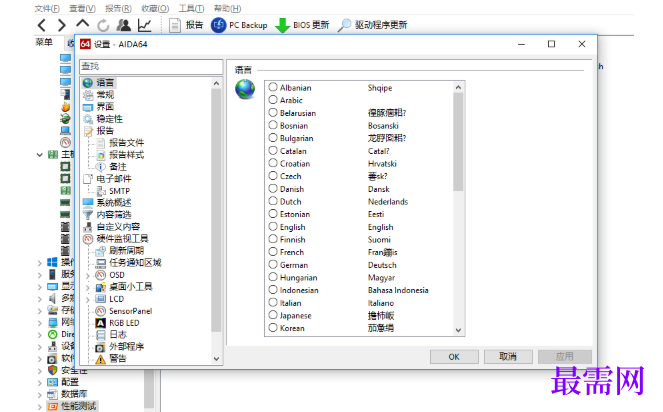Screen dimensions: 663x412
Task: Click the 查找 search field in settings
Action: (151, 66)
